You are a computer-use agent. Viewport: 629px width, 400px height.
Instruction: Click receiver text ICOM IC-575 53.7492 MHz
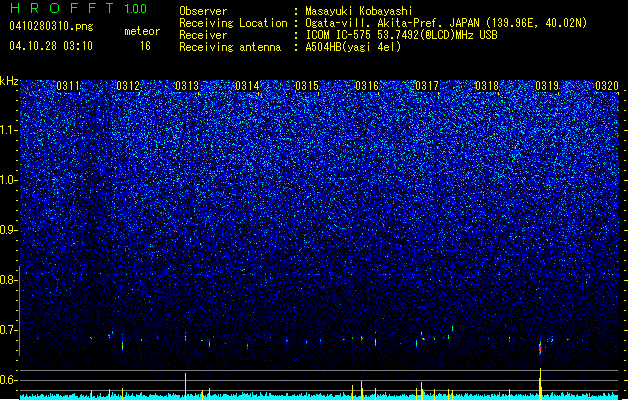pyautogui.click(x=401, y=35)
